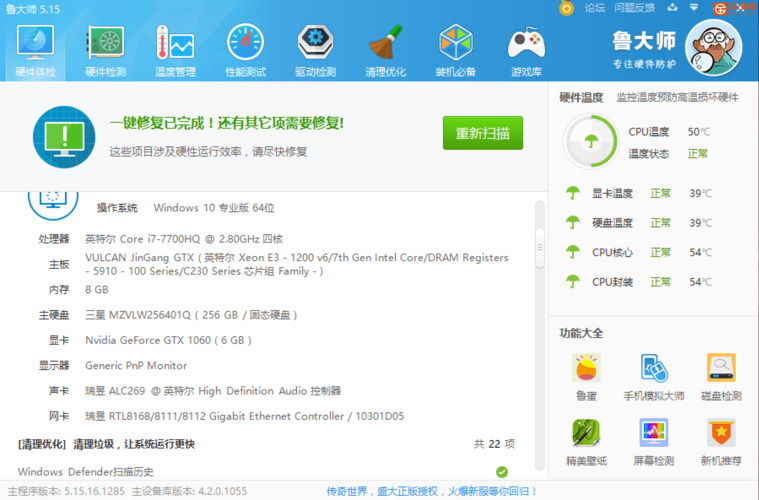Click the computer overview icon beside 操作系统
This screenshot has height=500, width=759.
[53, 204]
